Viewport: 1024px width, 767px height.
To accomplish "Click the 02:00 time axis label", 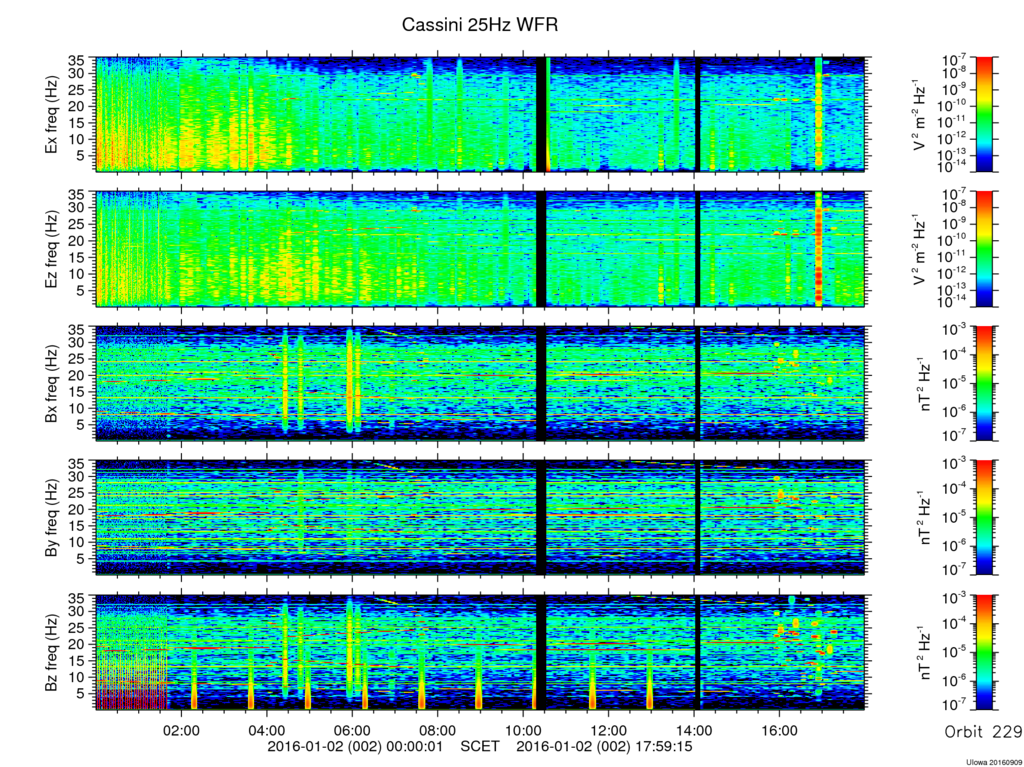I will coord(181,730).
